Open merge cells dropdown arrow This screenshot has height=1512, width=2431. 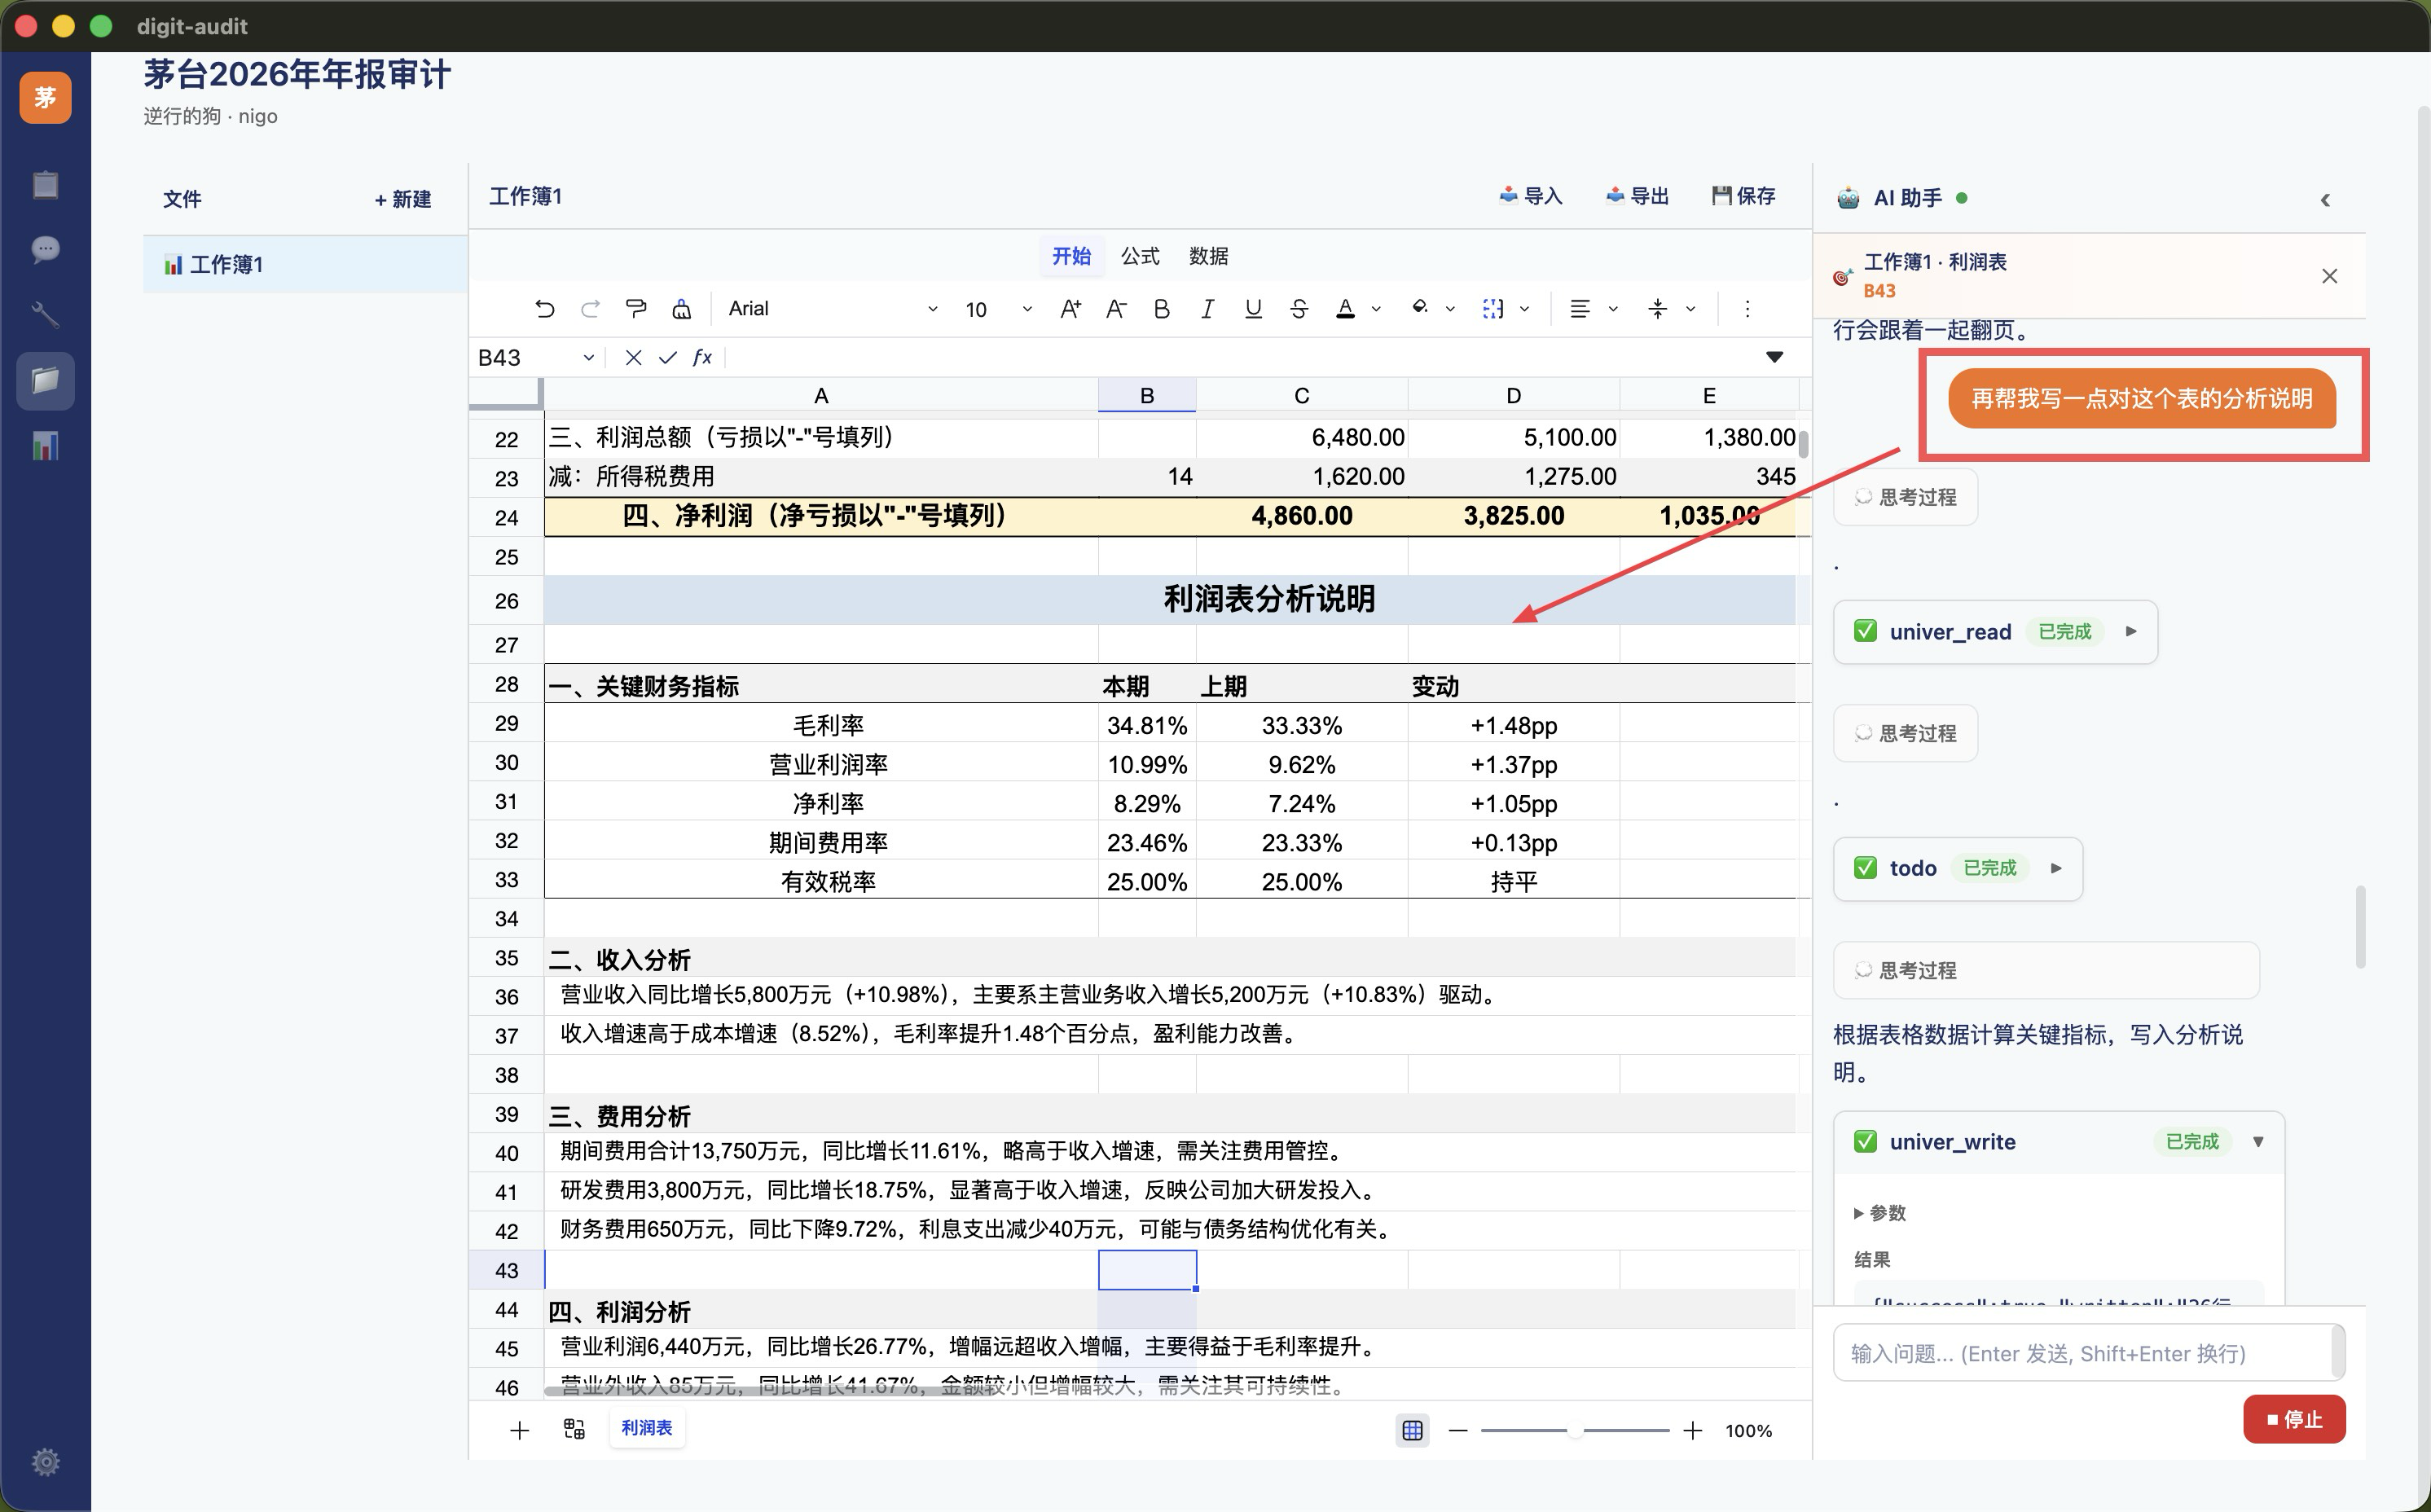[1524, 309]
